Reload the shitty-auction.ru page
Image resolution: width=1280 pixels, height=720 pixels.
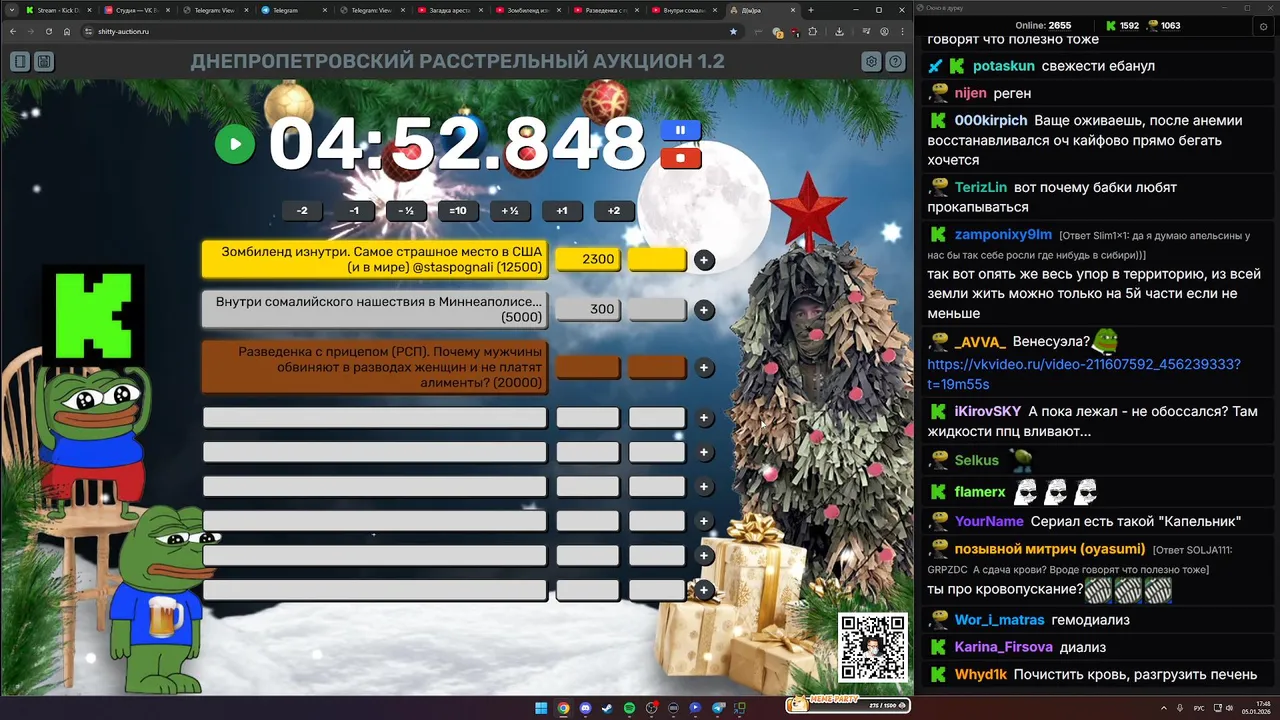click(49, 31)
